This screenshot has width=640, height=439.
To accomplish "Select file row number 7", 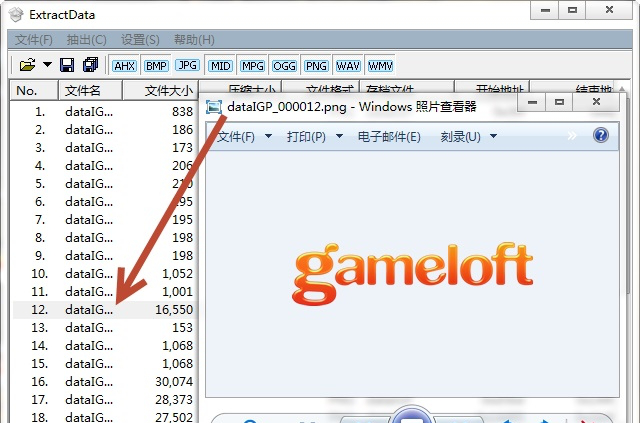I will tap(104, 220).
